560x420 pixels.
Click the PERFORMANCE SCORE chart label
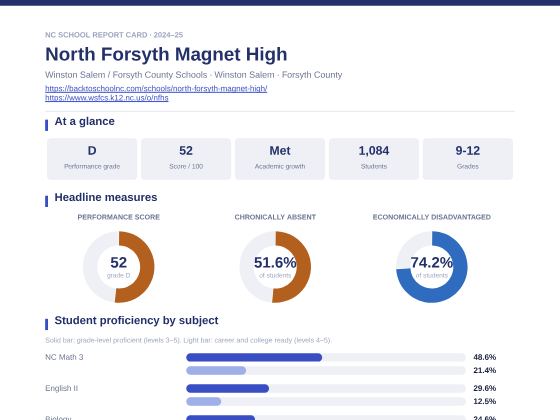119,217
